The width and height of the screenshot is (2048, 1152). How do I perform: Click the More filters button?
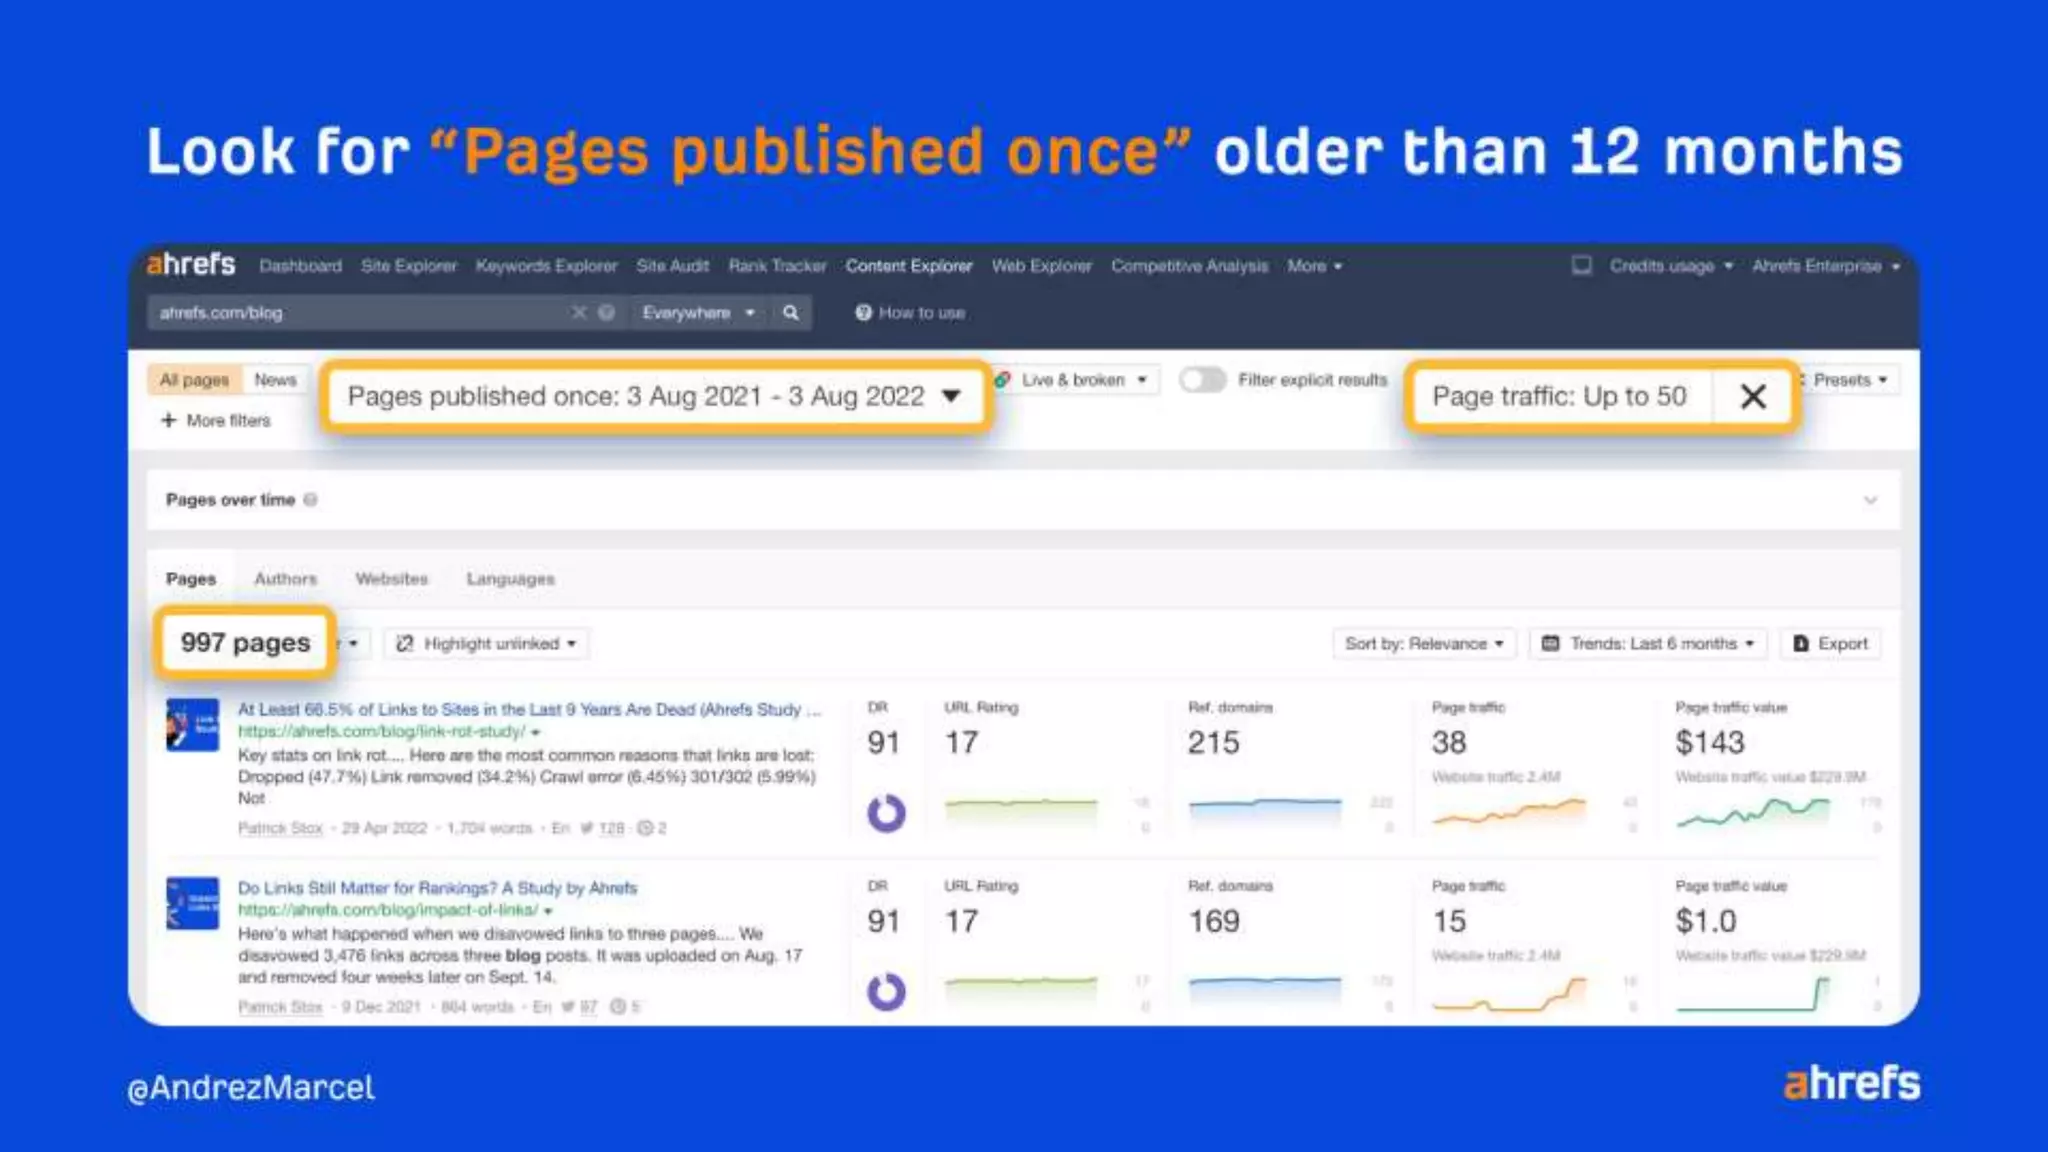coord(216,421)
